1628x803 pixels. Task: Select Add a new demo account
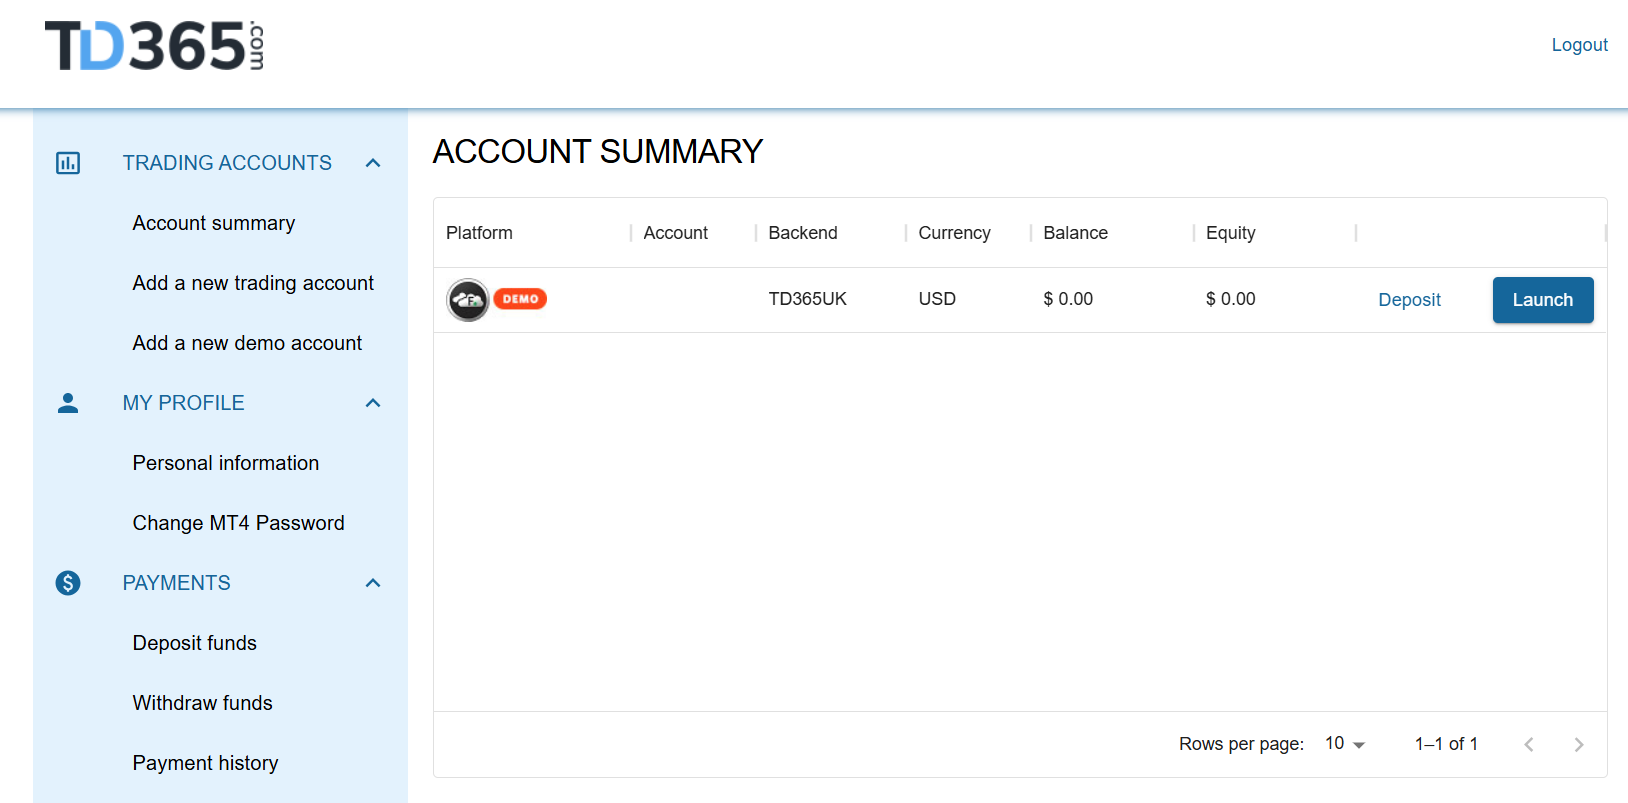247,343
